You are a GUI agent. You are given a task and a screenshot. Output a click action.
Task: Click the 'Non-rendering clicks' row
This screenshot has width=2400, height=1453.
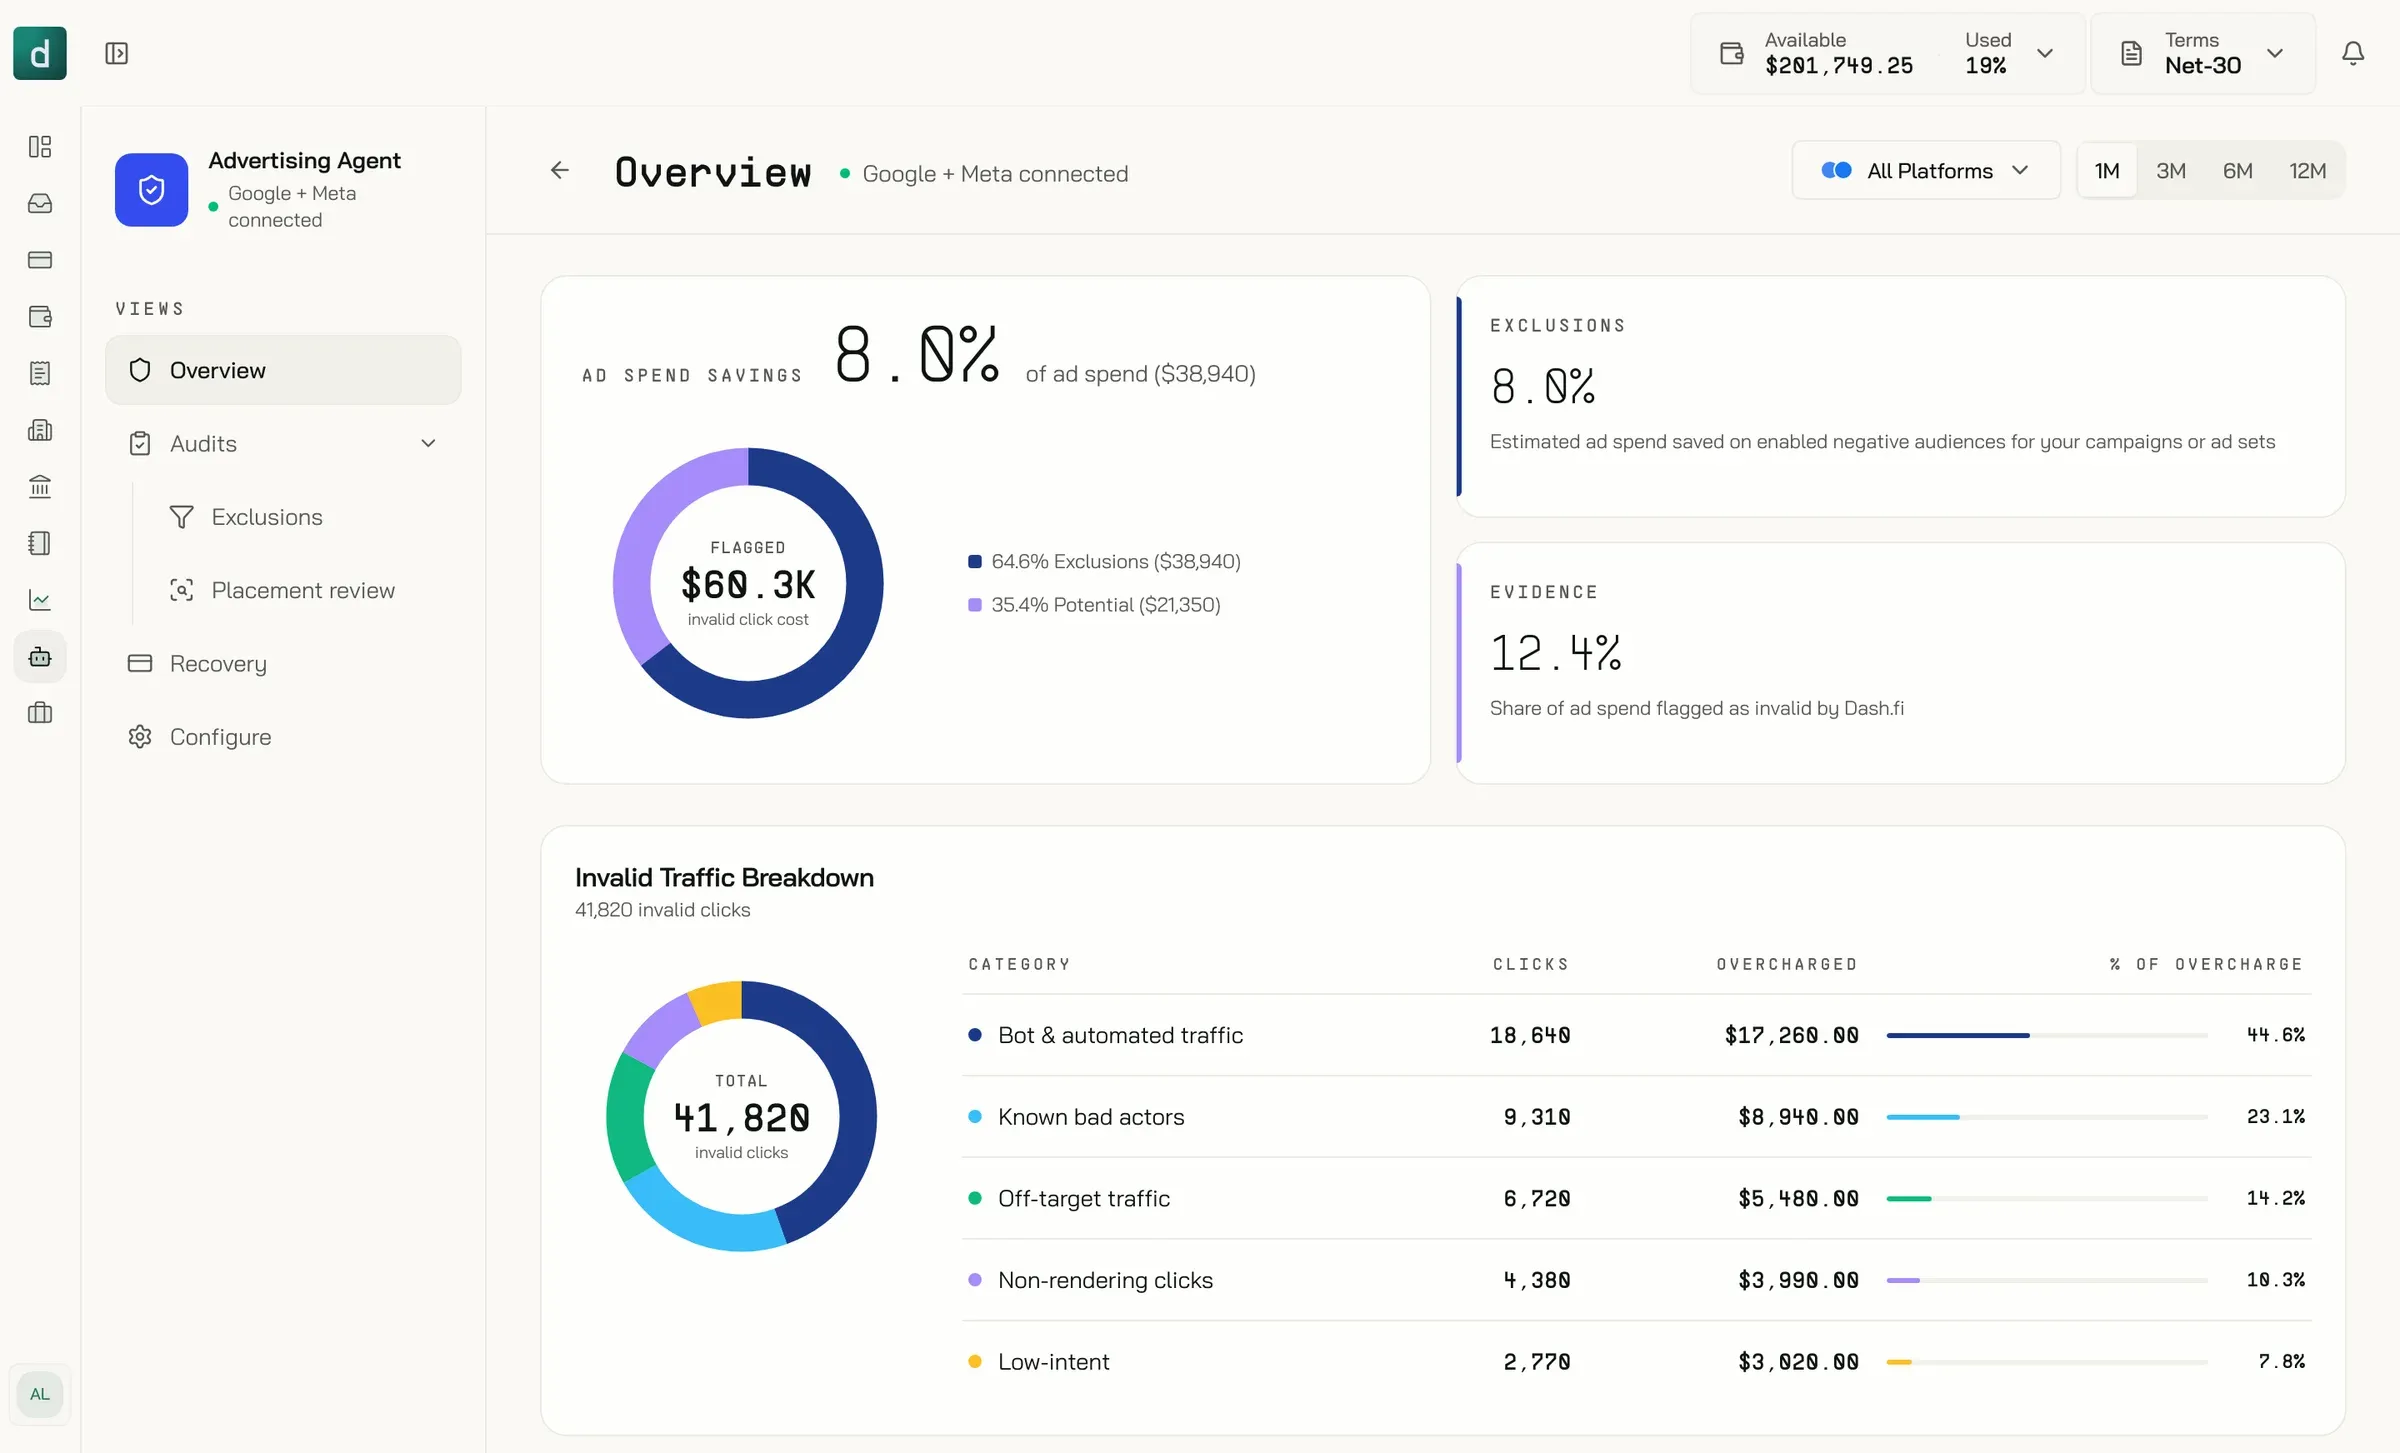1636,1280
